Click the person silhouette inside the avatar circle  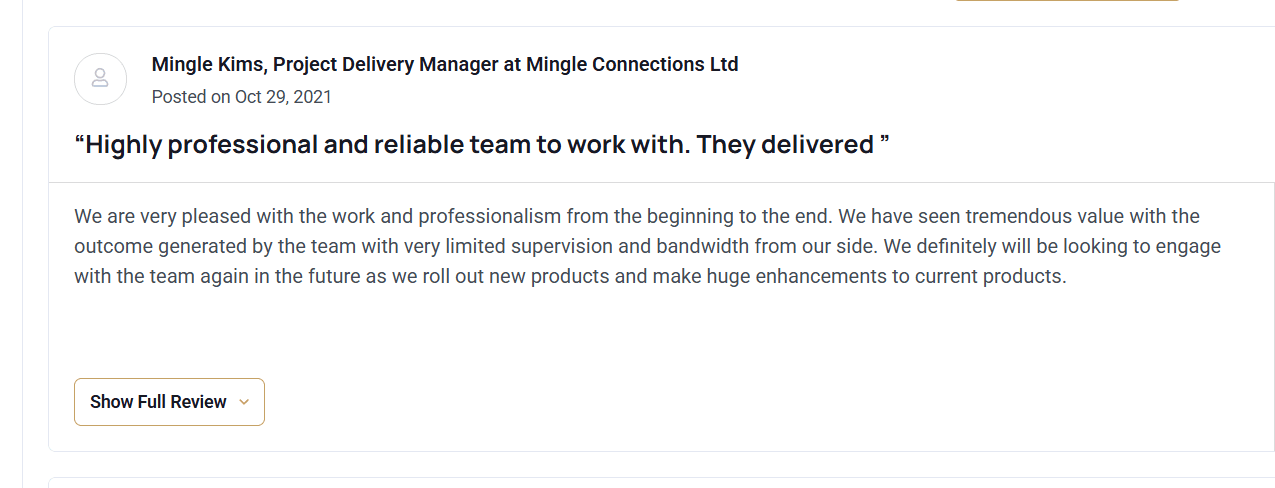(100, 78)
